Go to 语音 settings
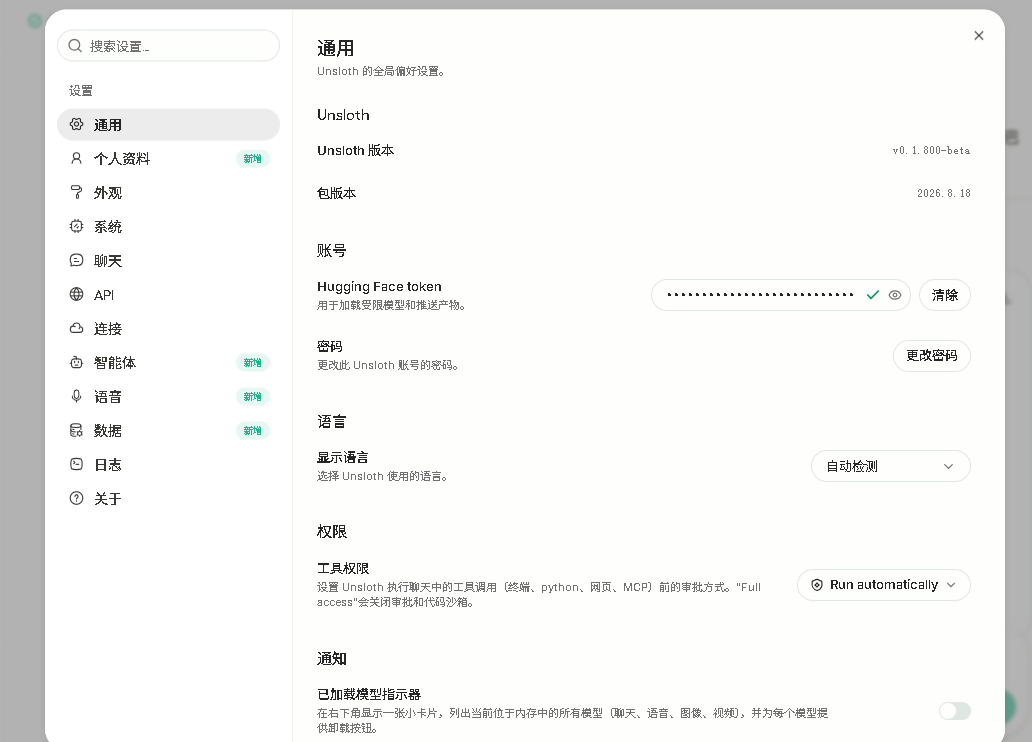1032x742 pixels. click(x=168, y=396)
